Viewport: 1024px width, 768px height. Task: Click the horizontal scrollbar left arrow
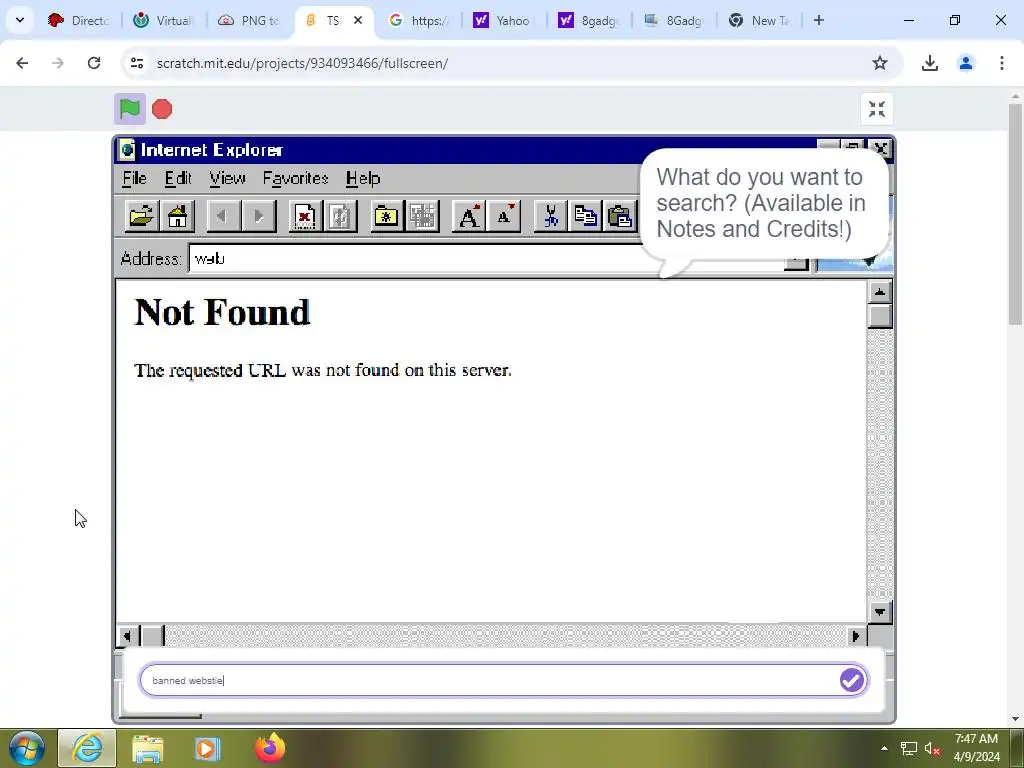[127, 636]
